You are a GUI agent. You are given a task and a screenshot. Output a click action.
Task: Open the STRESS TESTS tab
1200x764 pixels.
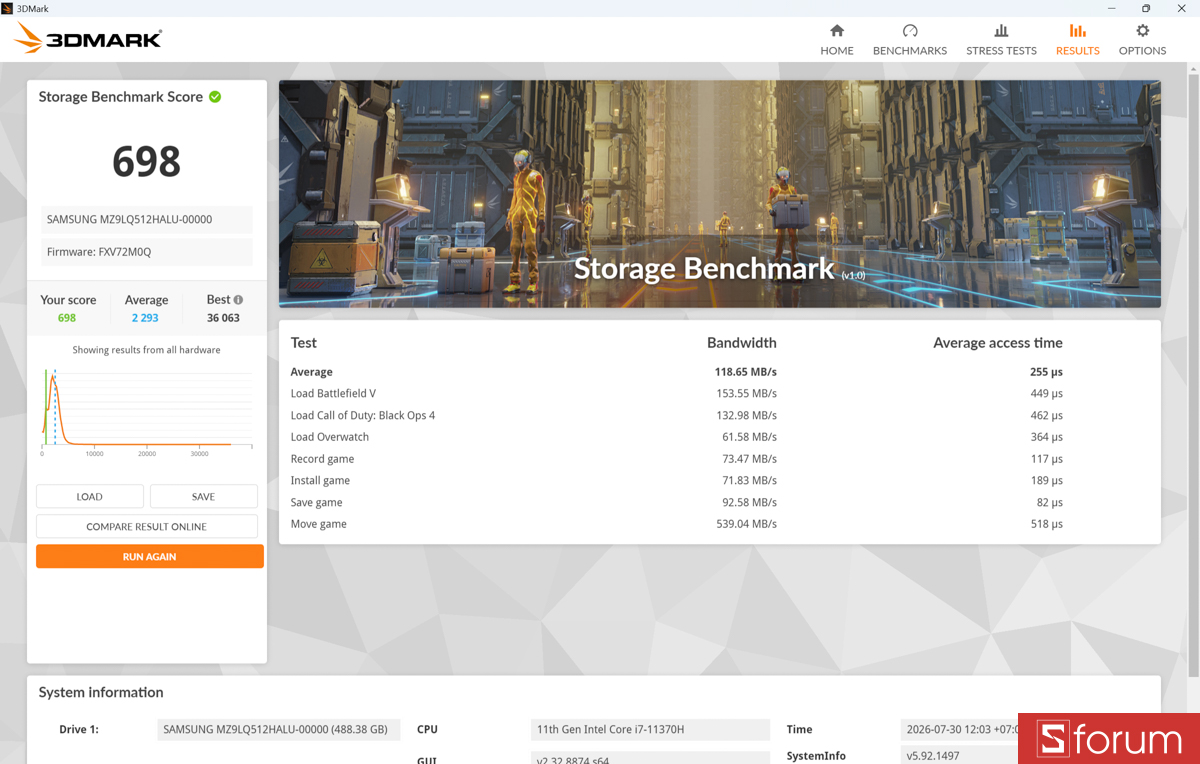tap(1001, 40)
